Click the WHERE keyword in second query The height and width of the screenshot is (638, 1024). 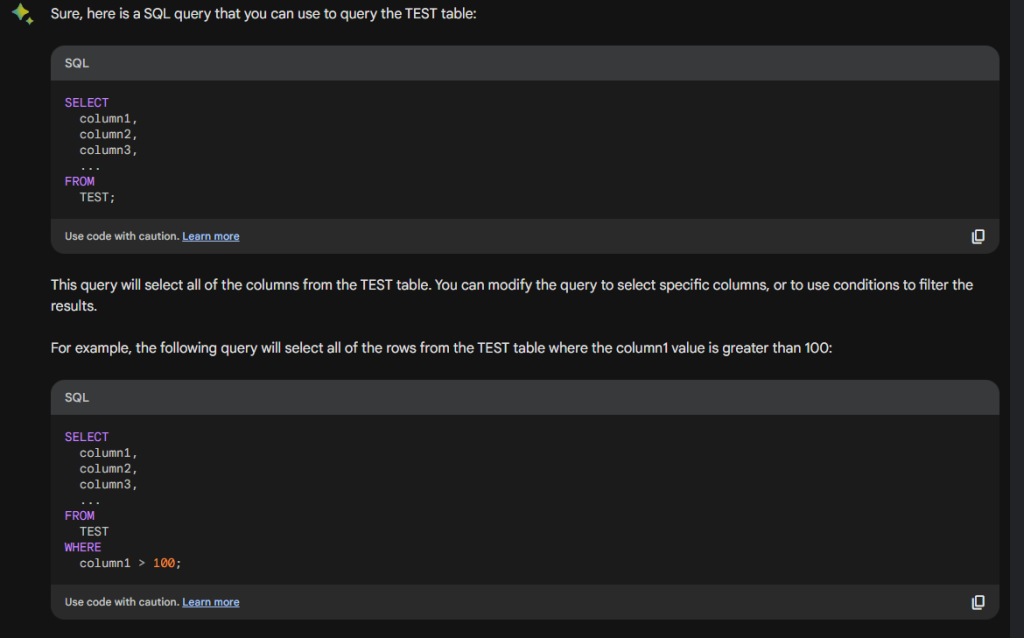pyautogui.click(x=82, y=547)
